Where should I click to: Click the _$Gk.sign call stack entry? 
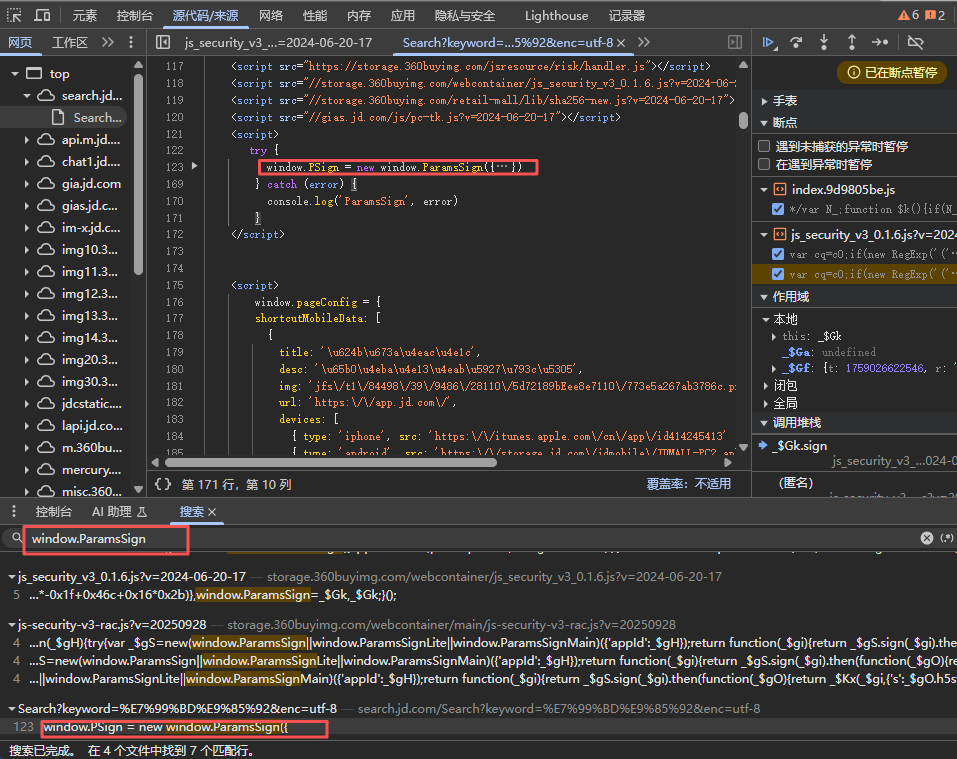(799, 445)
